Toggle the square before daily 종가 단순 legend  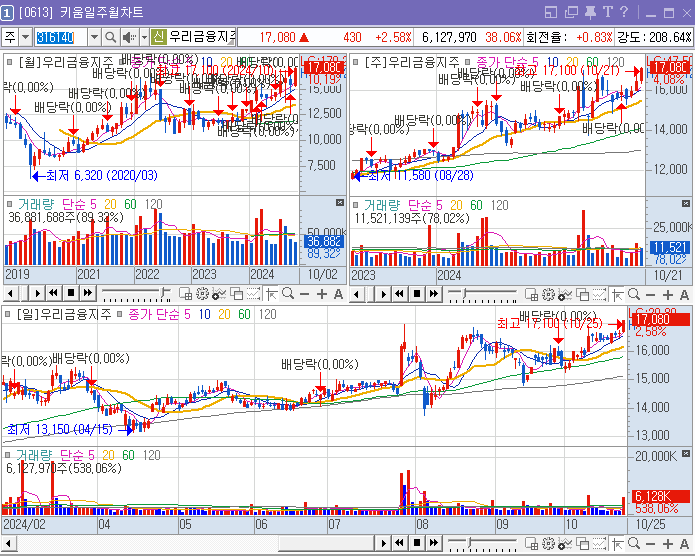(x=119, y=314)
